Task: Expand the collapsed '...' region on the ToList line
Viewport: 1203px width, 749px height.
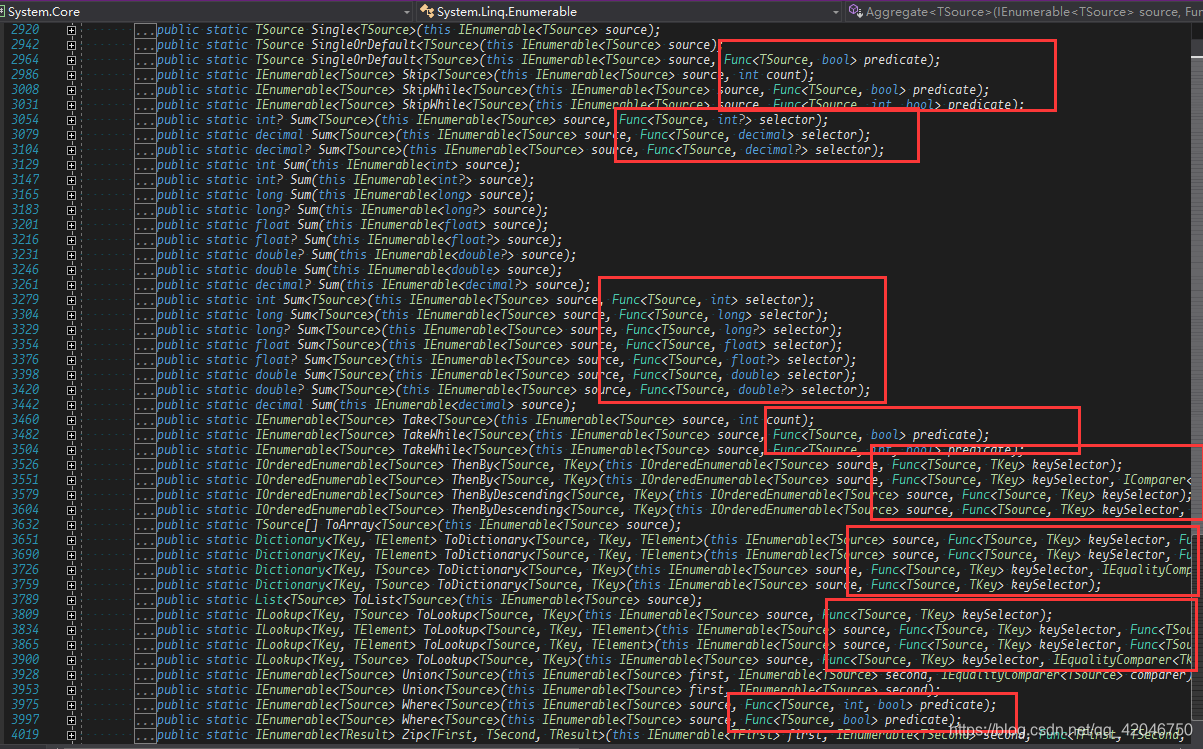Action: (146, 599)
